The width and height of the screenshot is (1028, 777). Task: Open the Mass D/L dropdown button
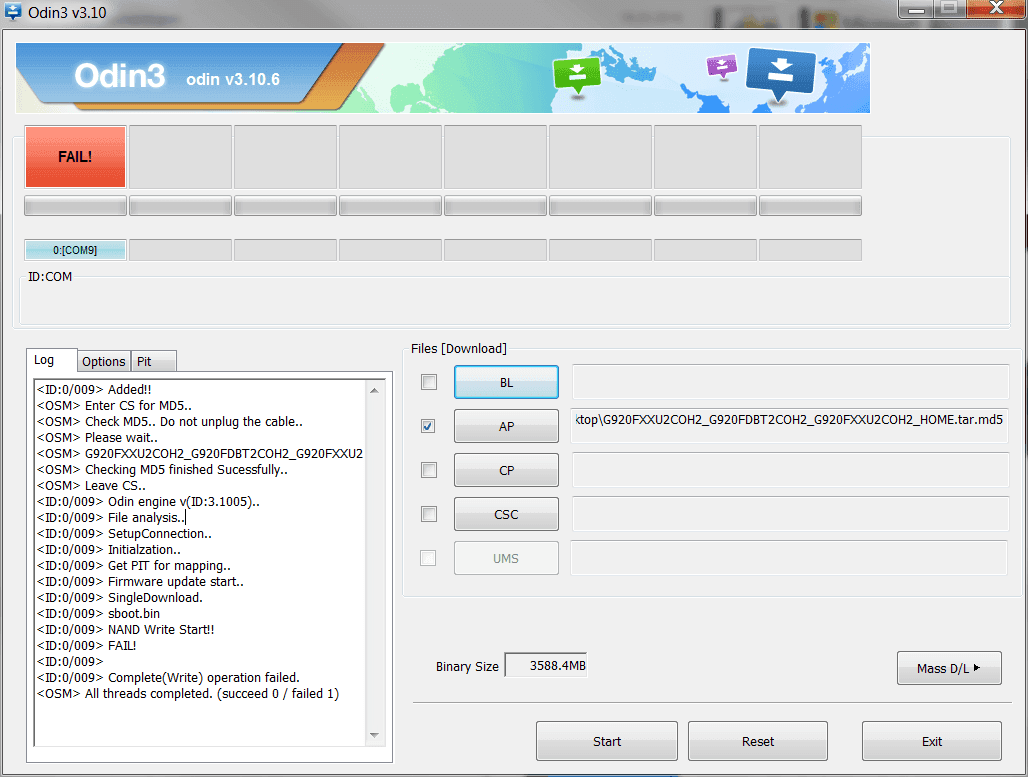pos(949,668)
